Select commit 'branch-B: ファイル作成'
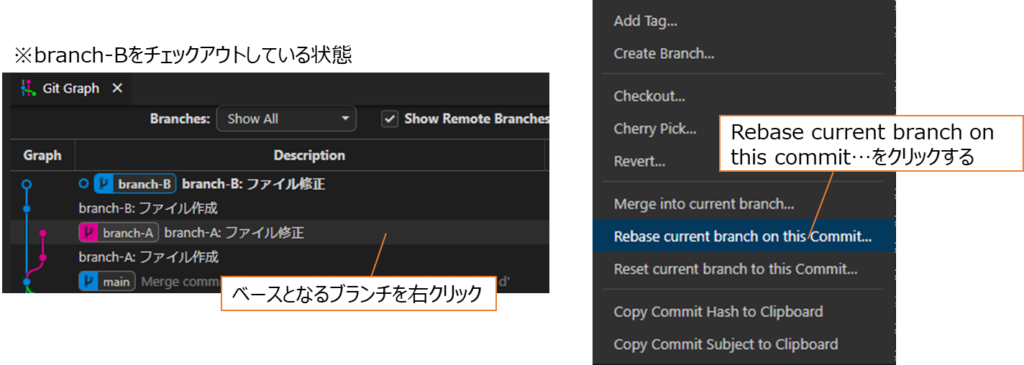Viewport: 1024px width, 365px height. click(x=148, y=208)
